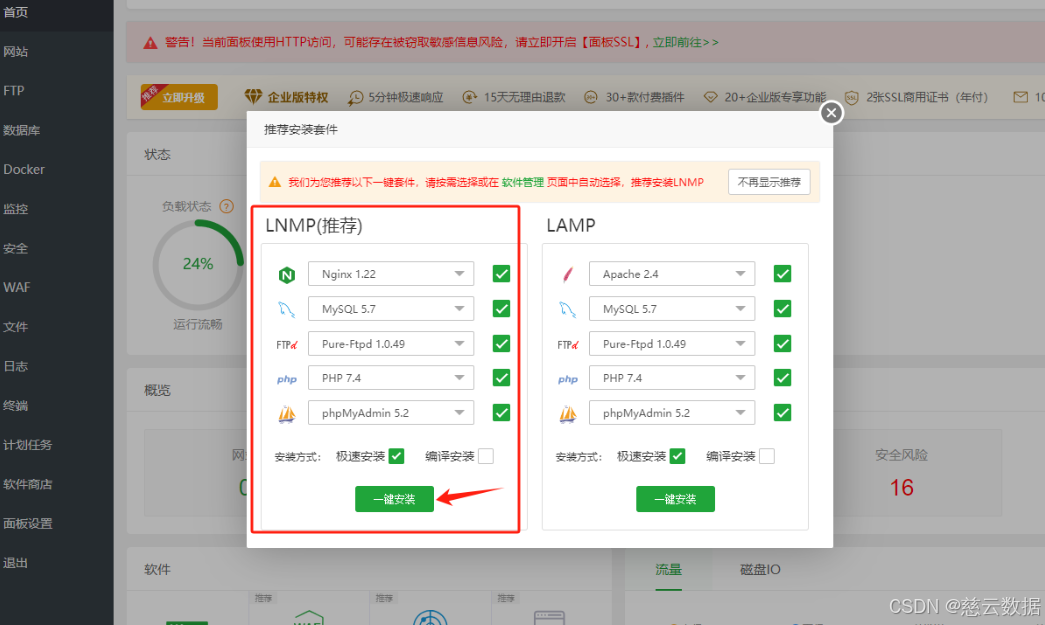The image size is (1045, 625).
Task: Click the MySQL dolphin icon in LAMP
Action: coord(568,309)
